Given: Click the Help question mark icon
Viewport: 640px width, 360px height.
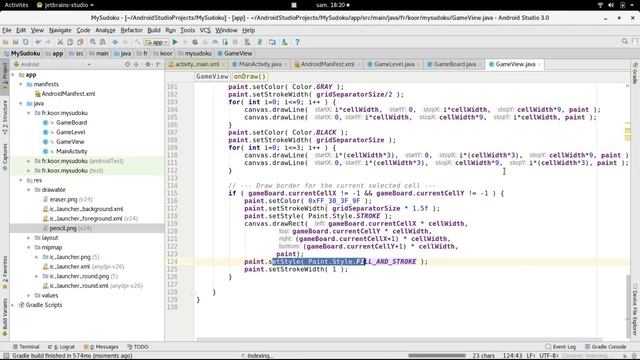Looking at the screenshot, I should 297,42.
